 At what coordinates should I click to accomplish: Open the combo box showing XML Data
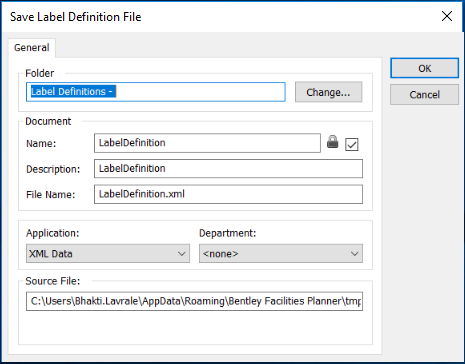[108, 254]
